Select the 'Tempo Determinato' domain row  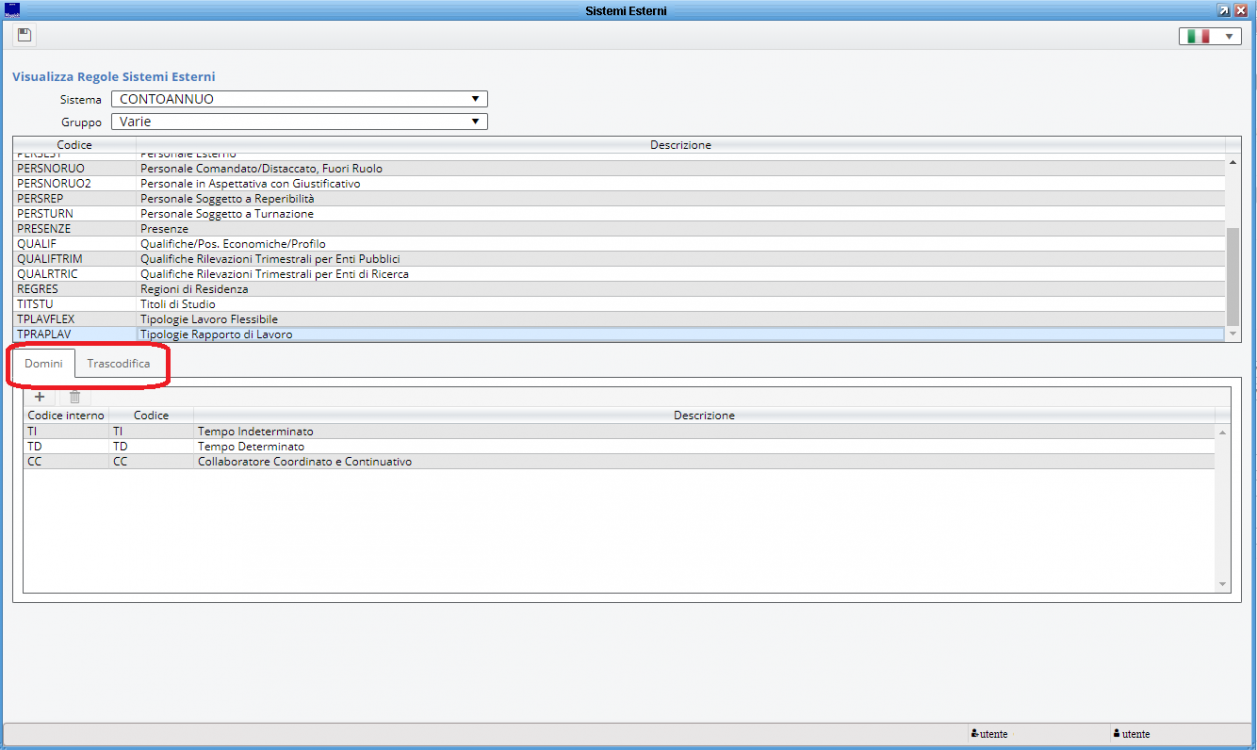coord(619,446)
